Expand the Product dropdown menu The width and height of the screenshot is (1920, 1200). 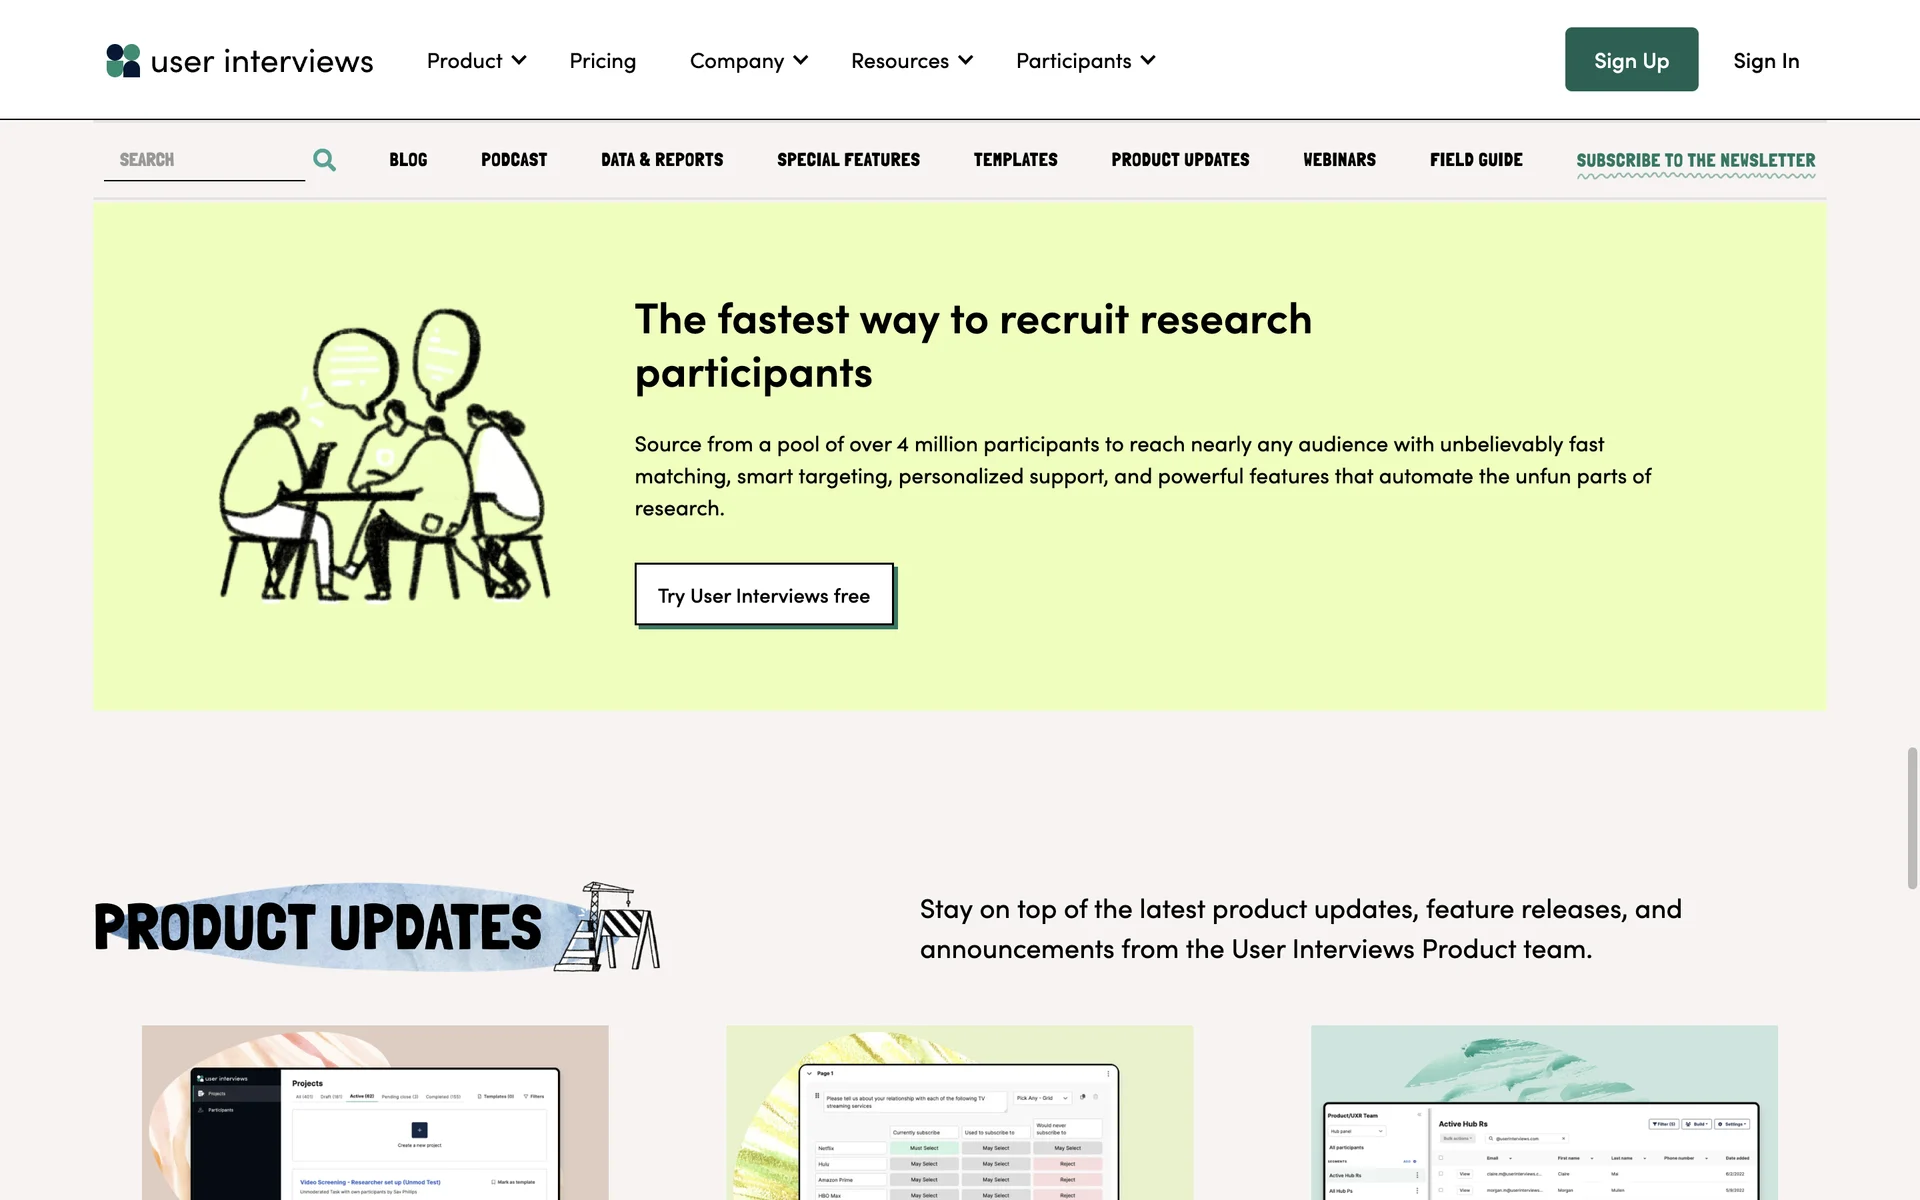[x=476, y=61]
